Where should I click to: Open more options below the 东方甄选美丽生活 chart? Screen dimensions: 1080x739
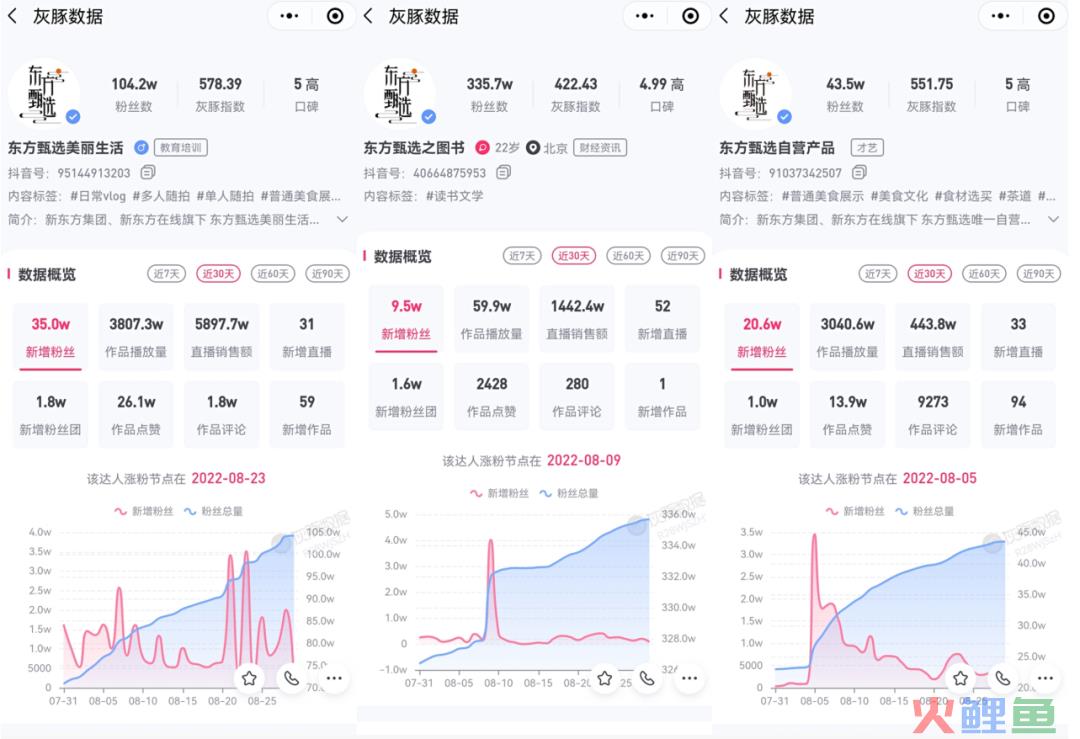334,678
